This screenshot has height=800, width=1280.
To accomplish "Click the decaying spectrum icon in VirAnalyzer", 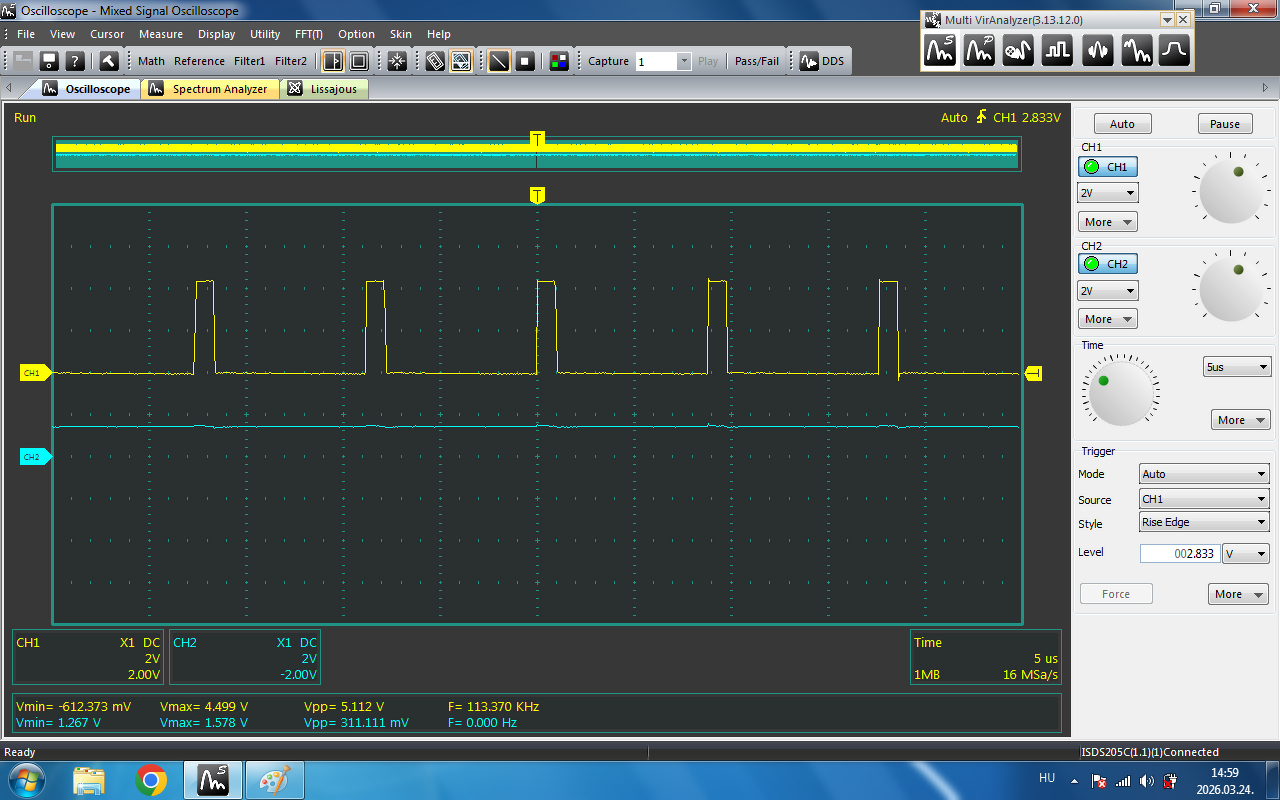I will tap(1136, 49).
